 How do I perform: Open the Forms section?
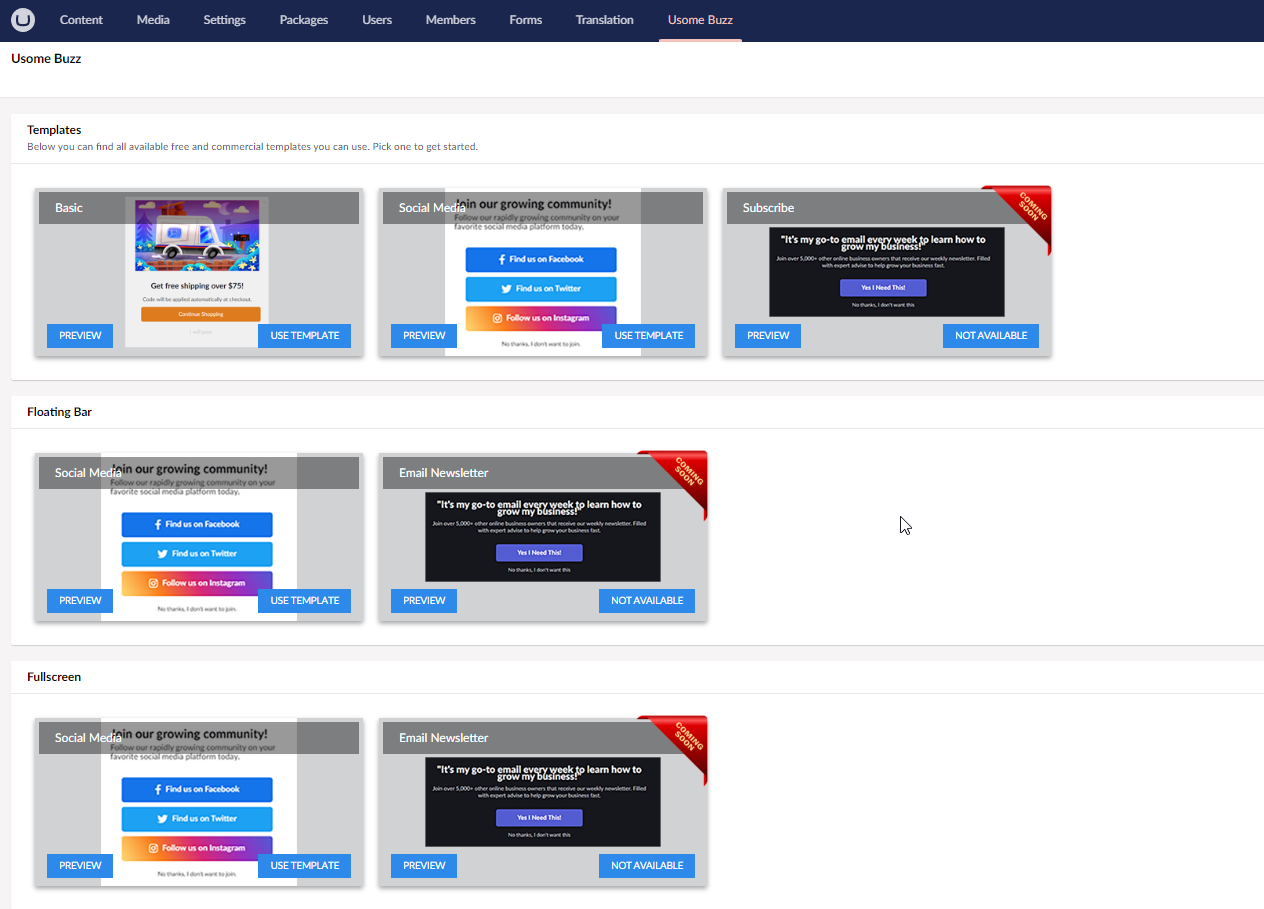pyautogui.click(x=525, y=20)
